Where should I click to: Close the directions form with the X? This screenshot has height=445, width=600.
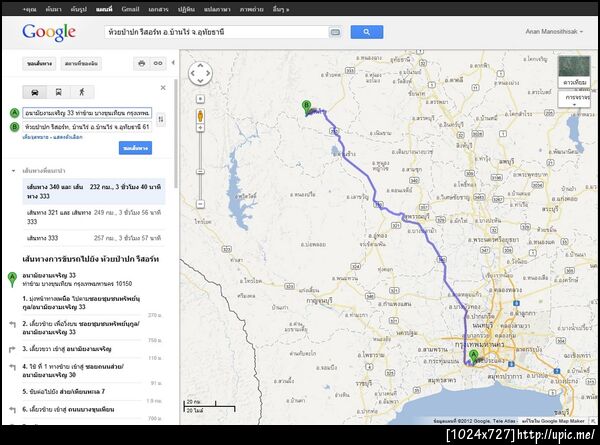tap(163, 88)
